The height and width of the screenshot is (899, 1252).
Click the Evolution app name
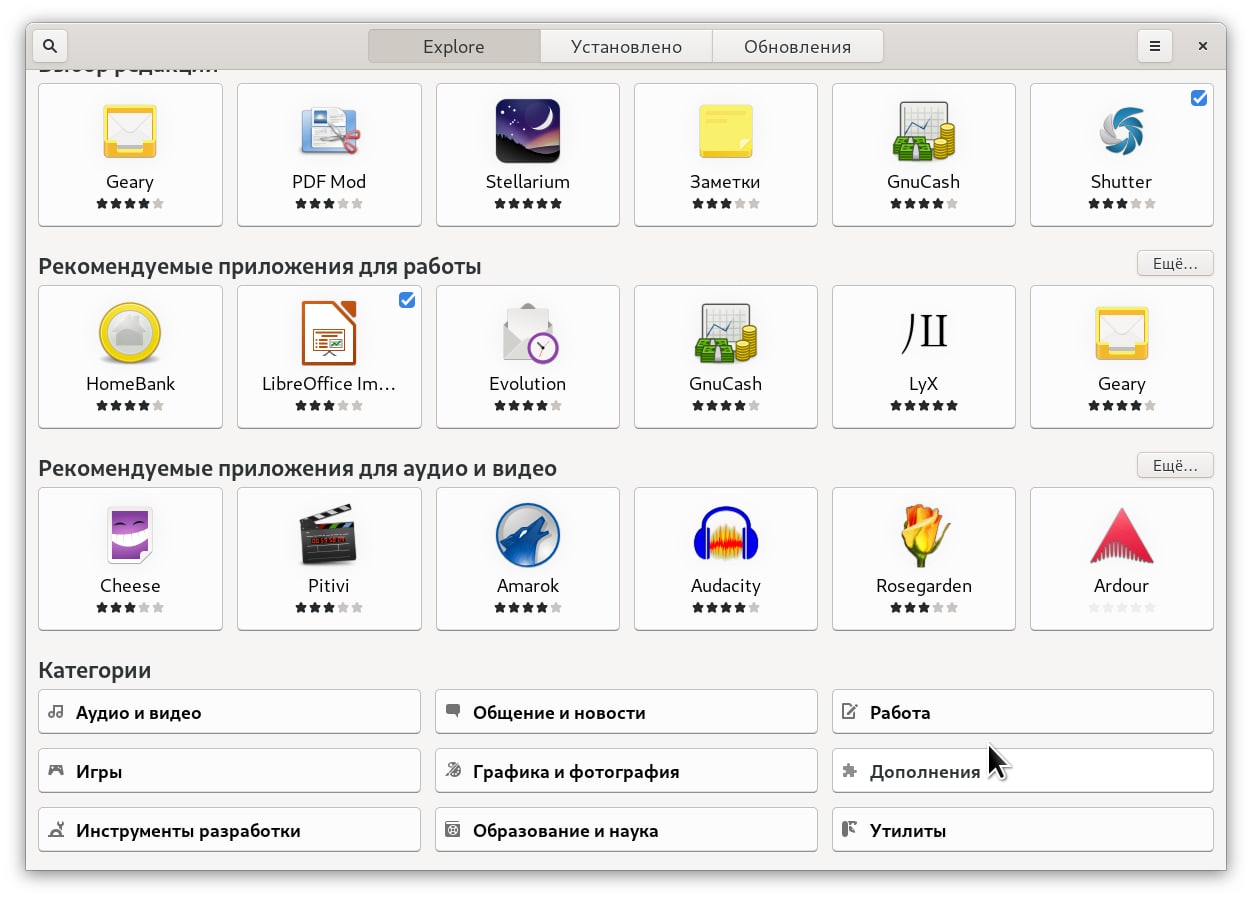click(x=528, y=384)
